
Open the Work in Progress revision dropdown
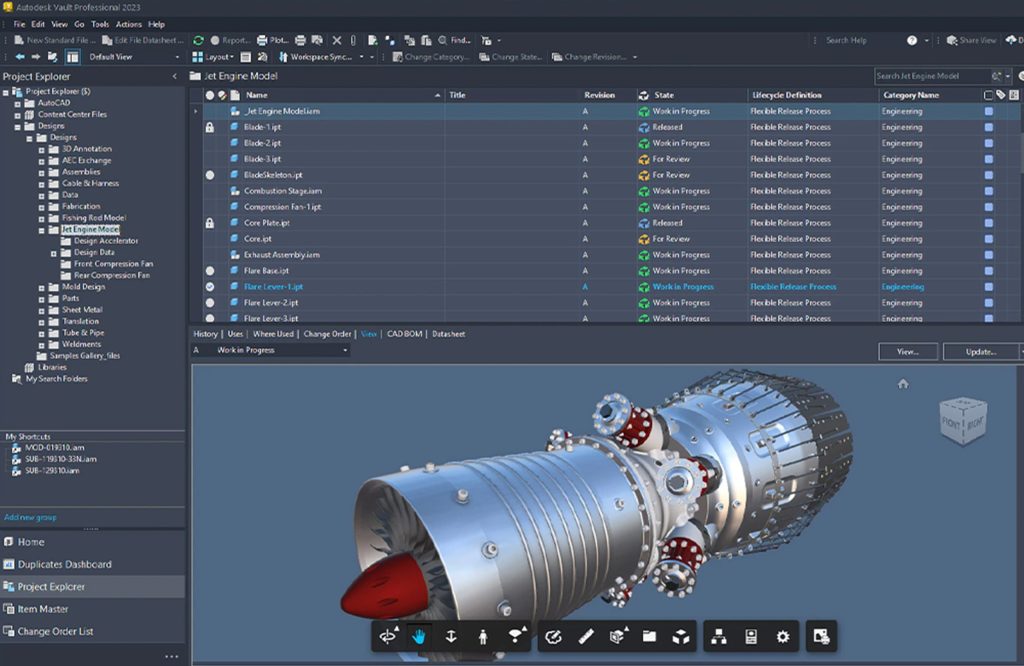(345, 351)
